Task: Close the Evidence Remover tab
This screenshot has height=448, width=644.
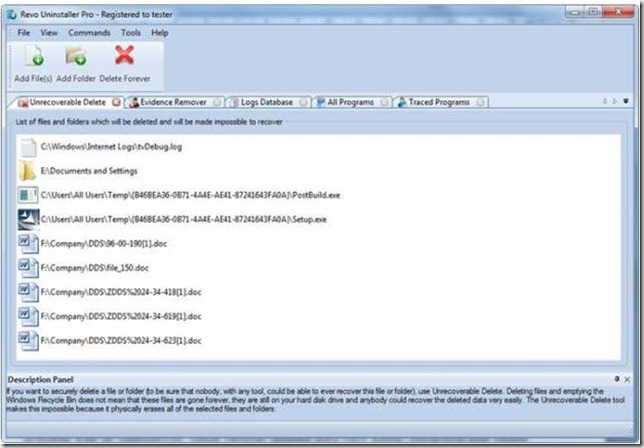Action: click(x=216, y=102)
